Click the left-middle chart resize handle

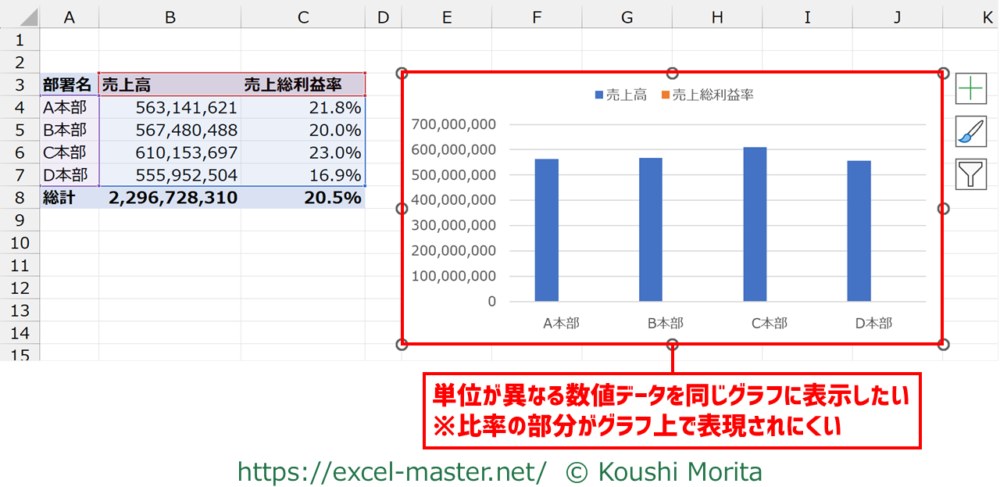tap(403, 209)
